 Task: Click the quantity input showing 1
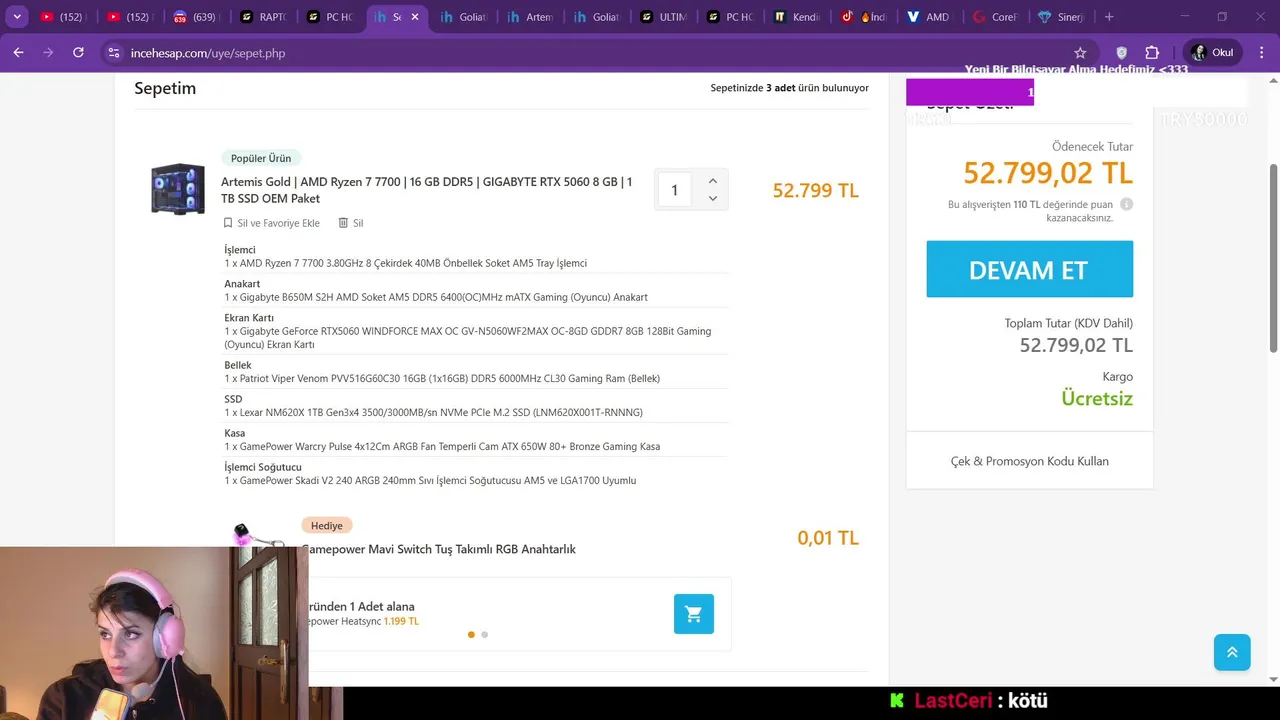674,190
